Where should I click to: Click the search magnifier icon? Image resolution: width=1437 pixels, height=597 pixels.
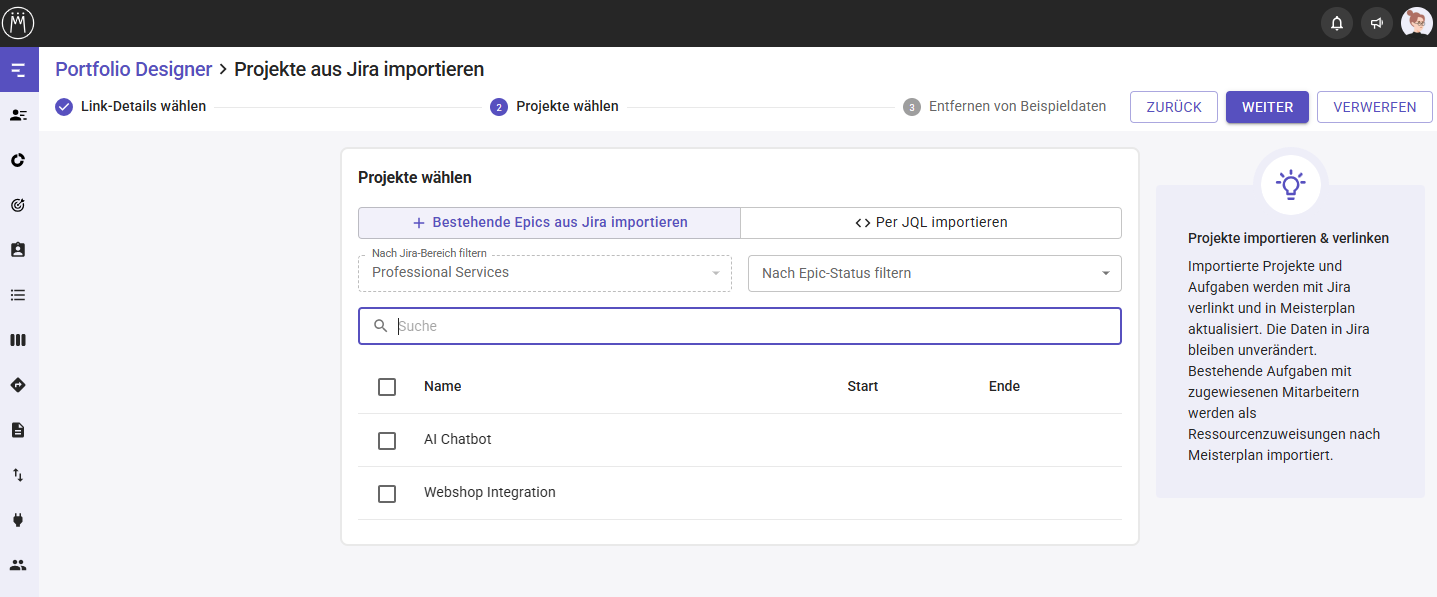click(380, 326)
